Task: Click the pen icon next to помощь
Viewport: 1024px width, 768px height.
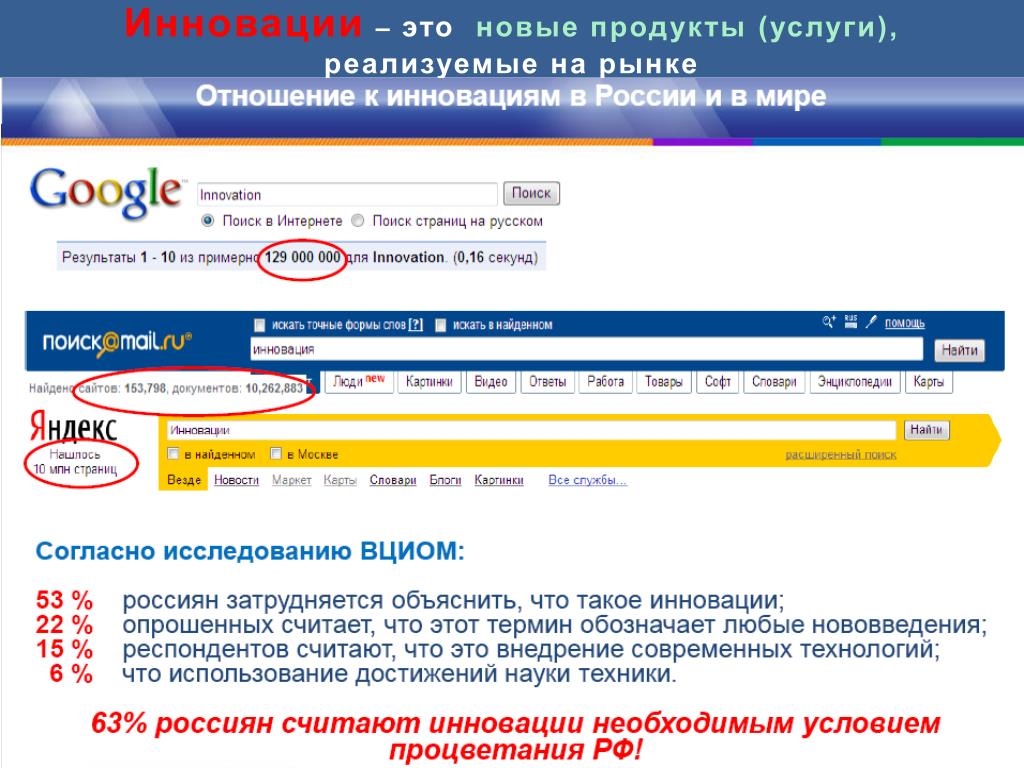Action: tap(871, 322)
